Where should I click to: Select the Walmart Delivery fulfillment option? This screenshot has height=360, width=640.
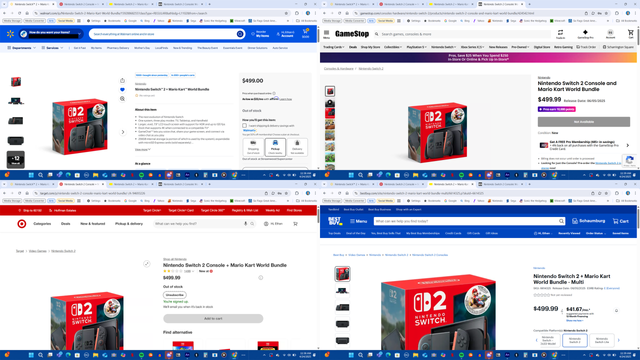297,147
